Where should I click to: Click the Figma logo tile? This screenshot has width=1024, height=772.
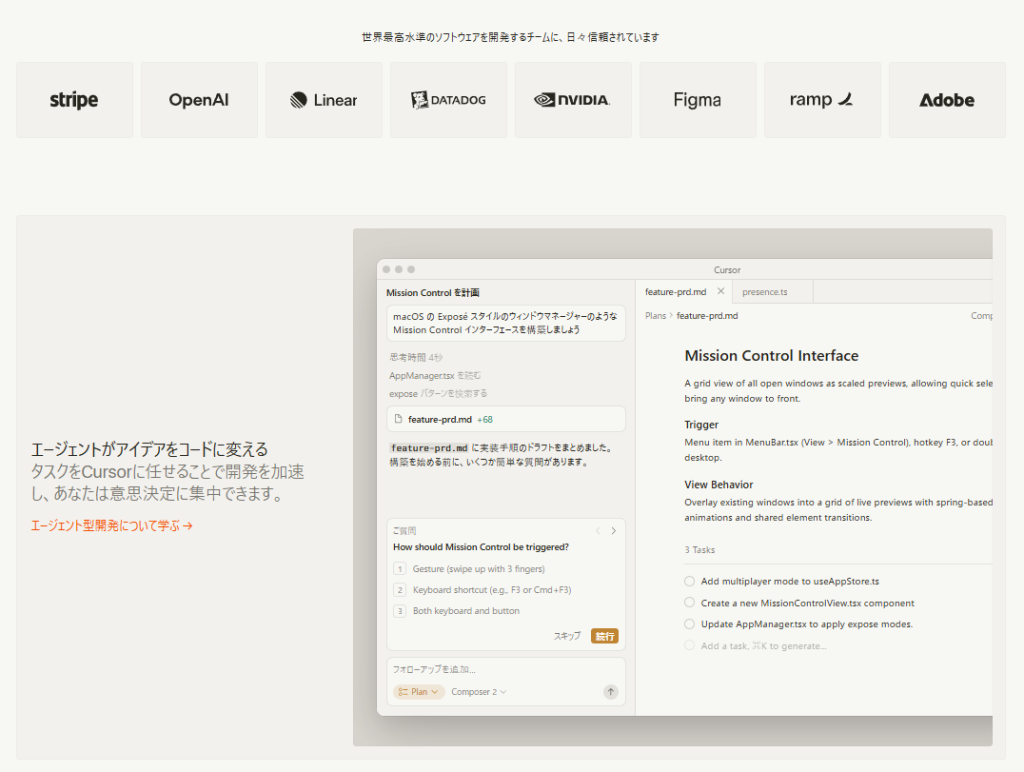click(697, 100)
